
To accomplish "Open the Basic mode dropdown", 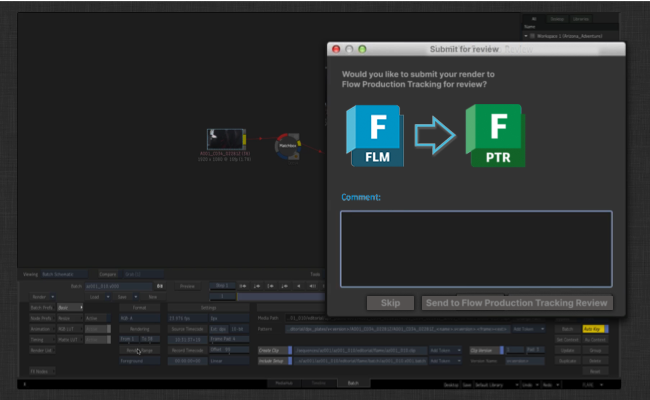I will pos(70,308).
